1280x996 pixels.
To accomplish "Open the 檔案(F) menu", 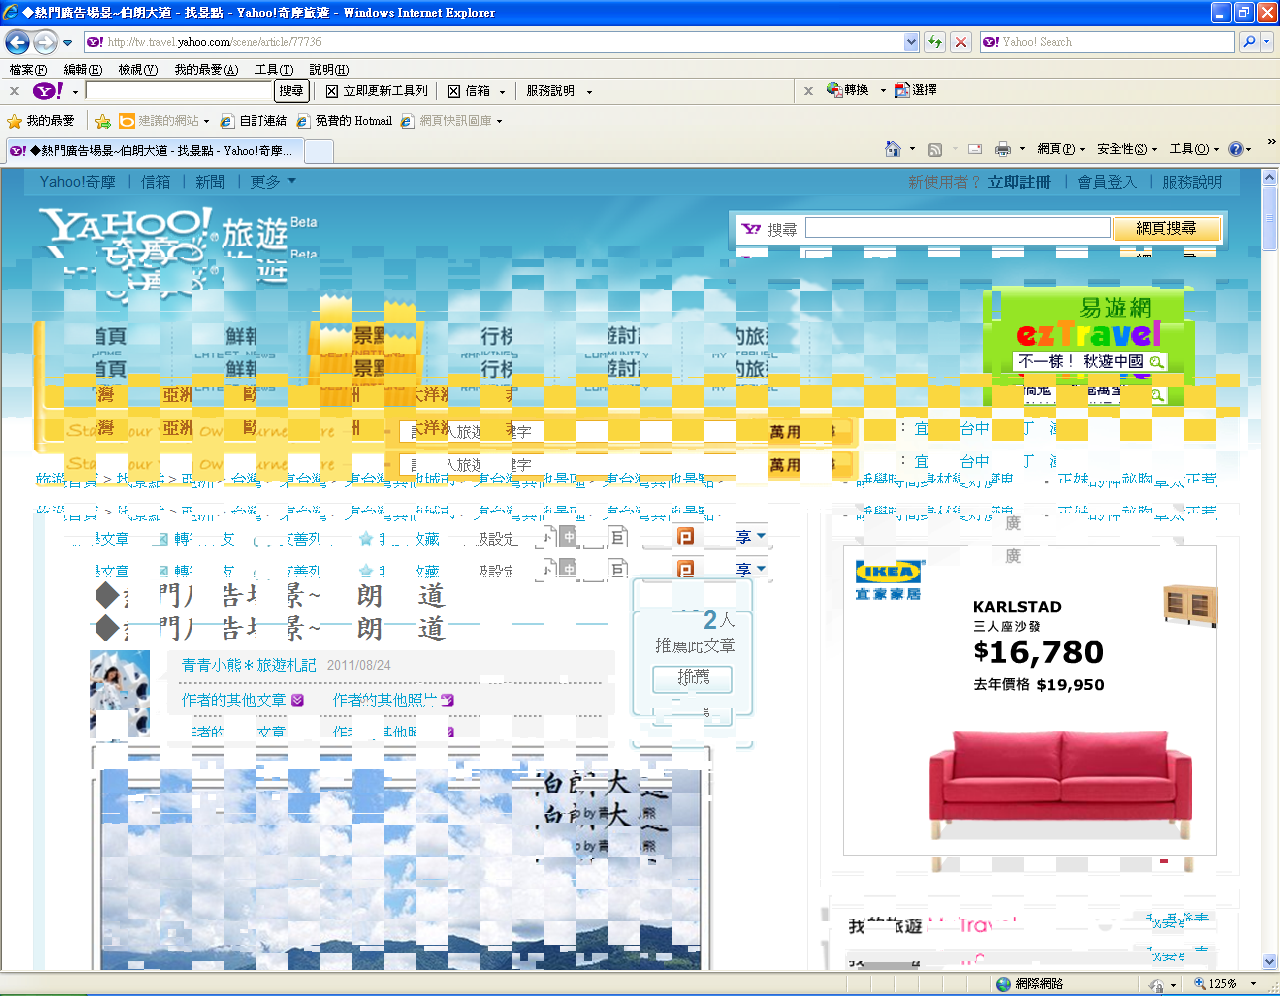I will pyautogui.click(x=28, y=70).
